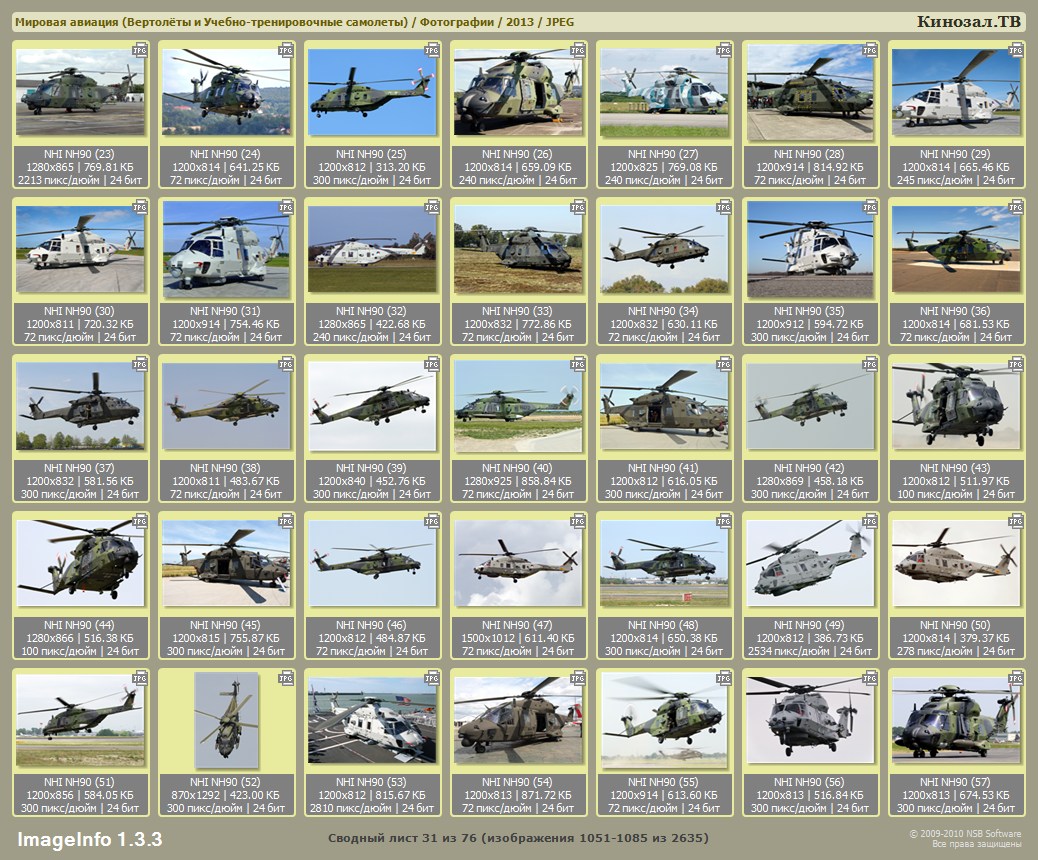Click the 'Сводный лист 31 из 76' footer text
Screen dimensions: 1038x860
[x=402, y=838]
